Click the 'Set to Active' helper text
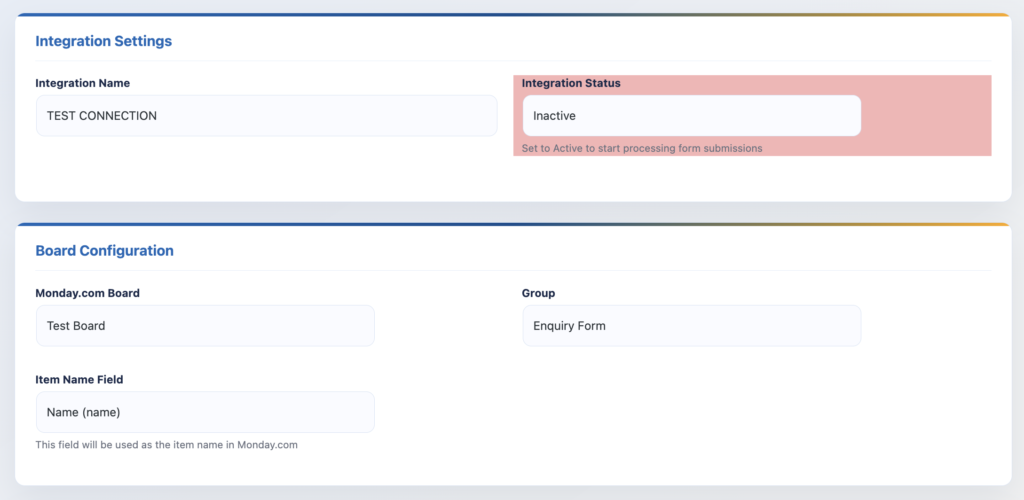 [x=642, y=148]
